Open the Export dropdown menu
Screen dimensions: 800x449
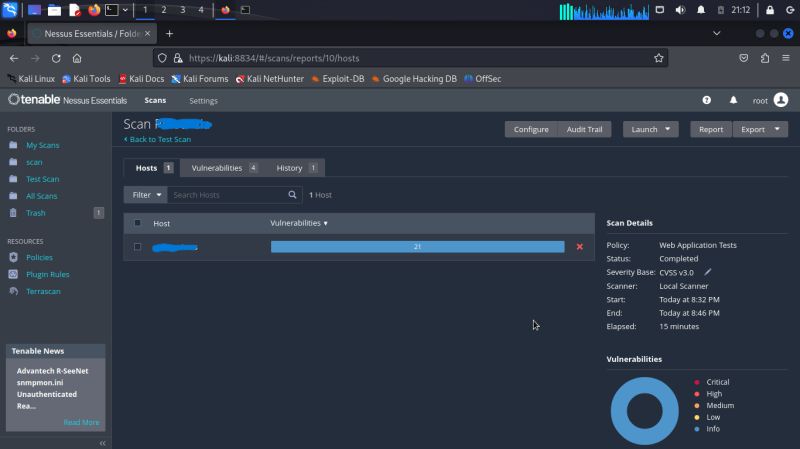(759, 129)
